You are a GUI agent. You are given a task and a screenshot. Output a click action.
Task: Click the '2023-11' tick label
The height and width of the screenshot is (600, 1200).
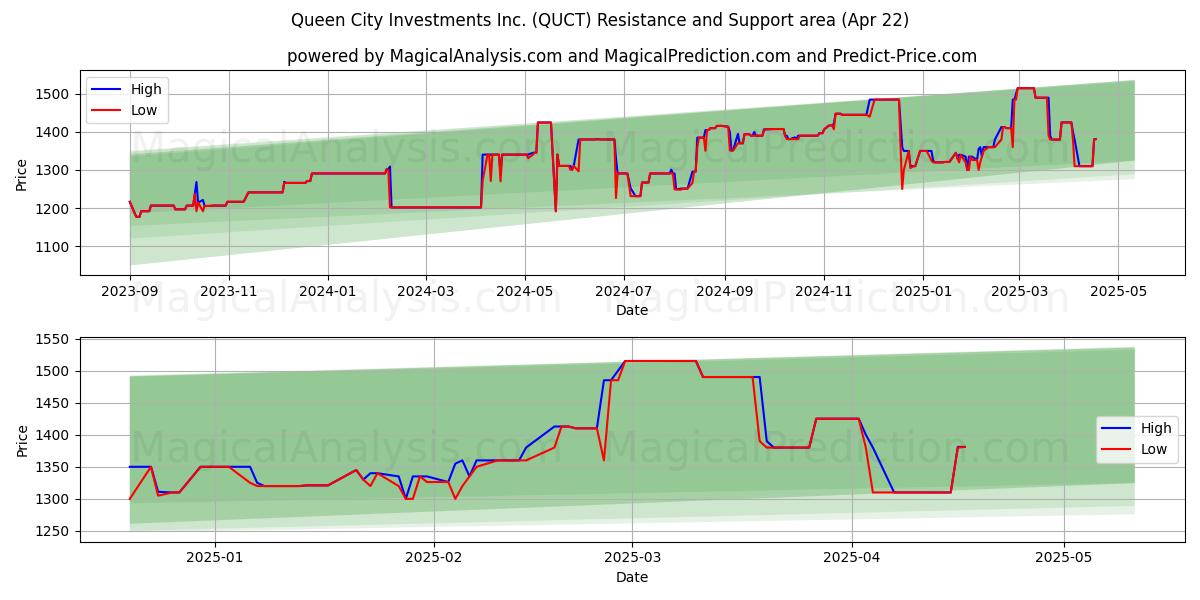229,291
